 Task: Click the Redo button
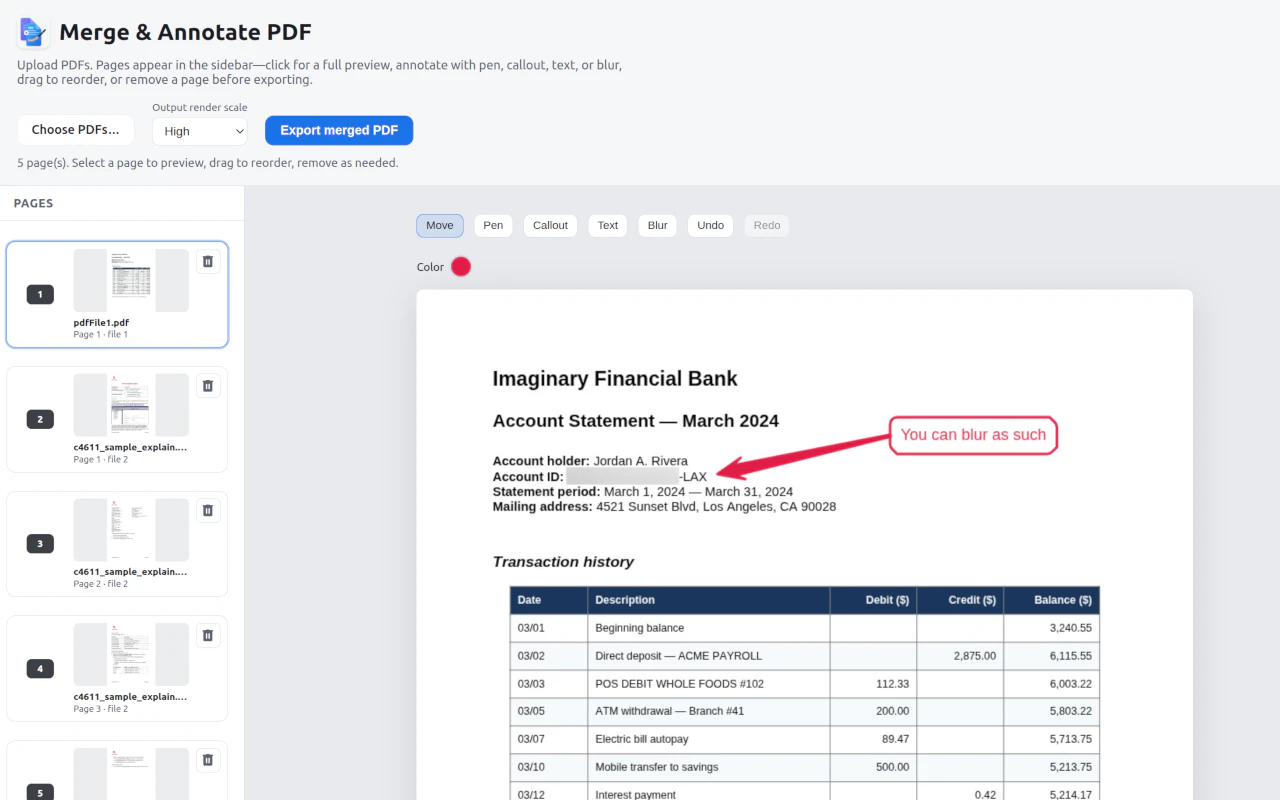coord(766,225)
